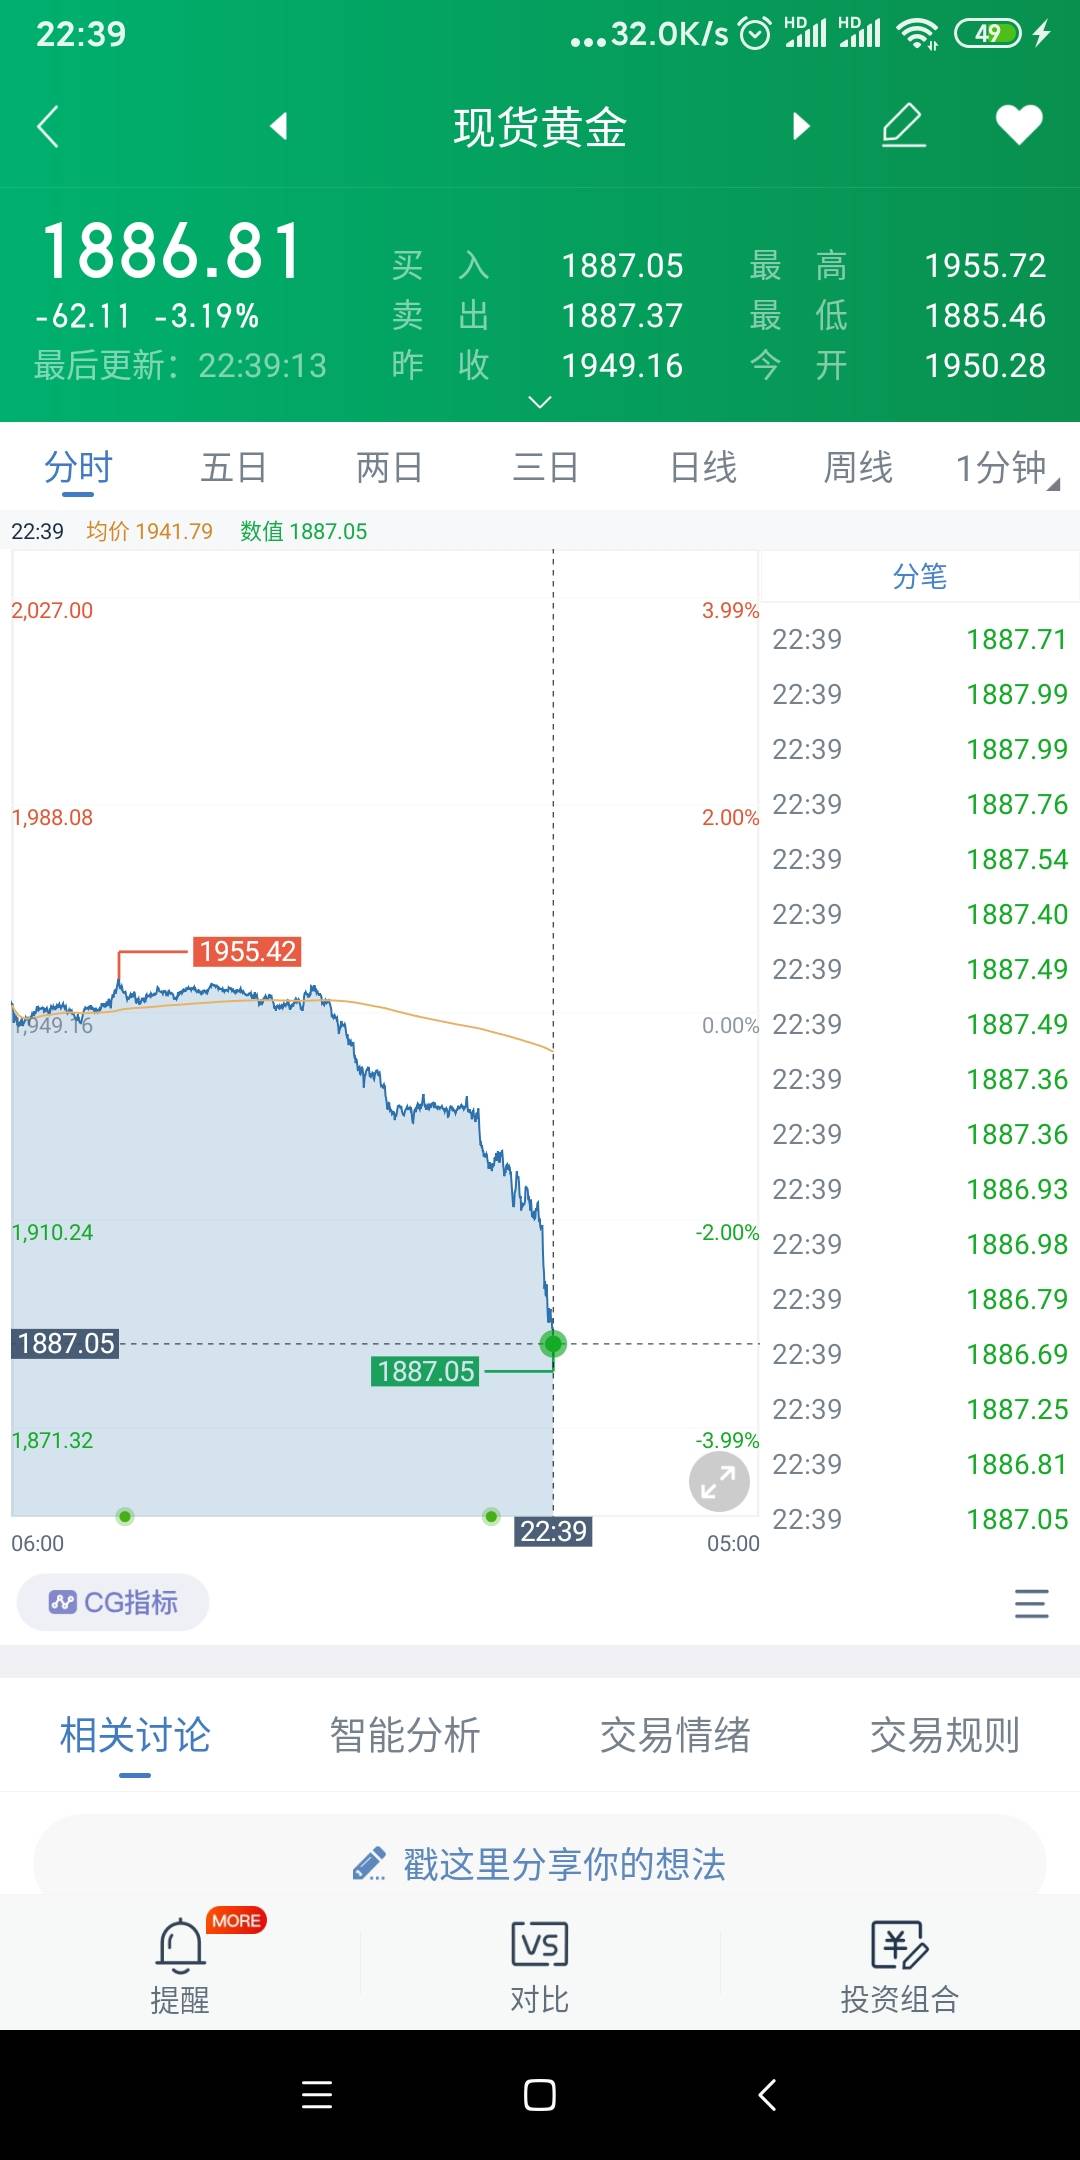1080x2160 pixels.
Task: Open the edit pencil icon
Action: click(904, 126)
